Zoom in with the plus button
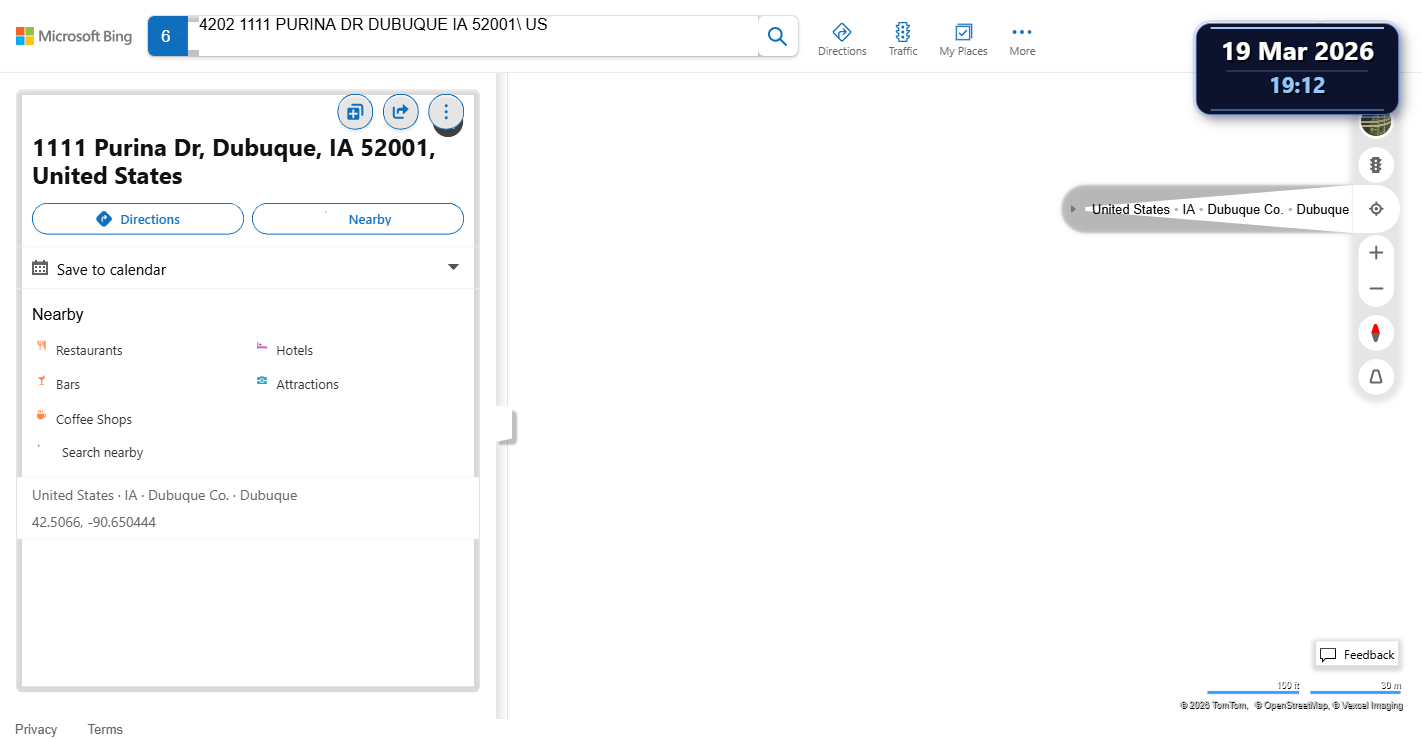Image resolution: width=1422 pixels, height=739 pixels. point(1376,253)
